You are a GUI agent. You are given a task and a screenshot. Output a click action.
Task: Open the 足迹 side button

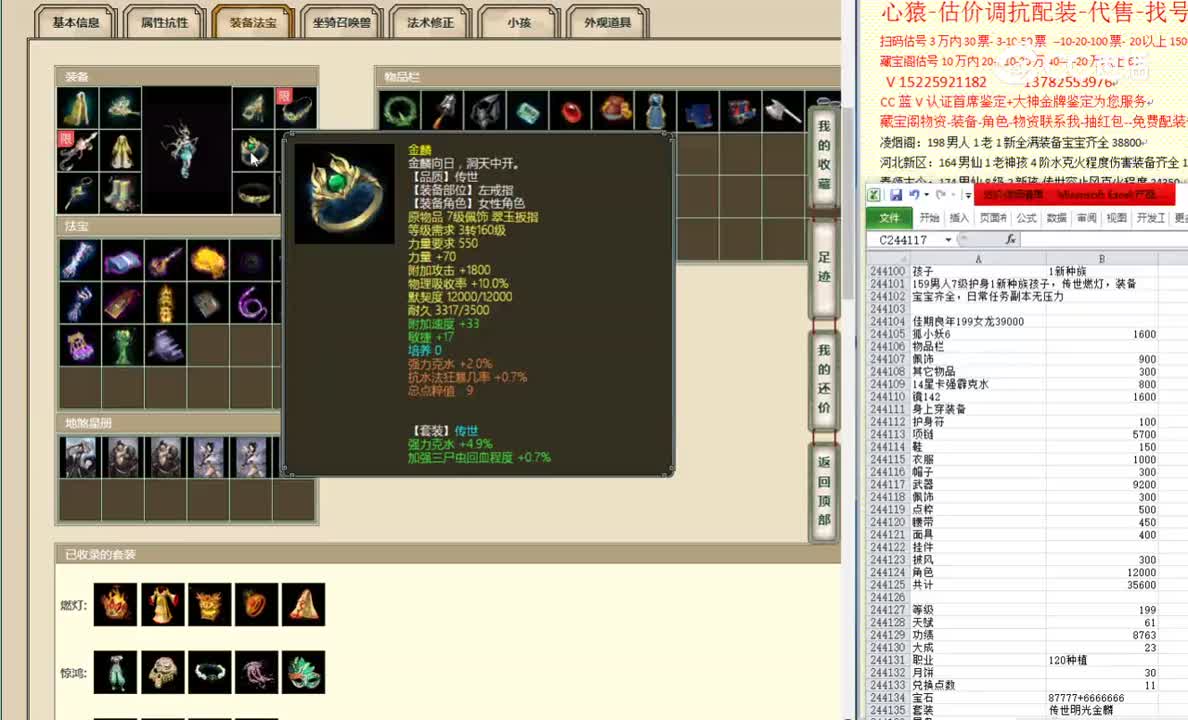click(824, 267)
